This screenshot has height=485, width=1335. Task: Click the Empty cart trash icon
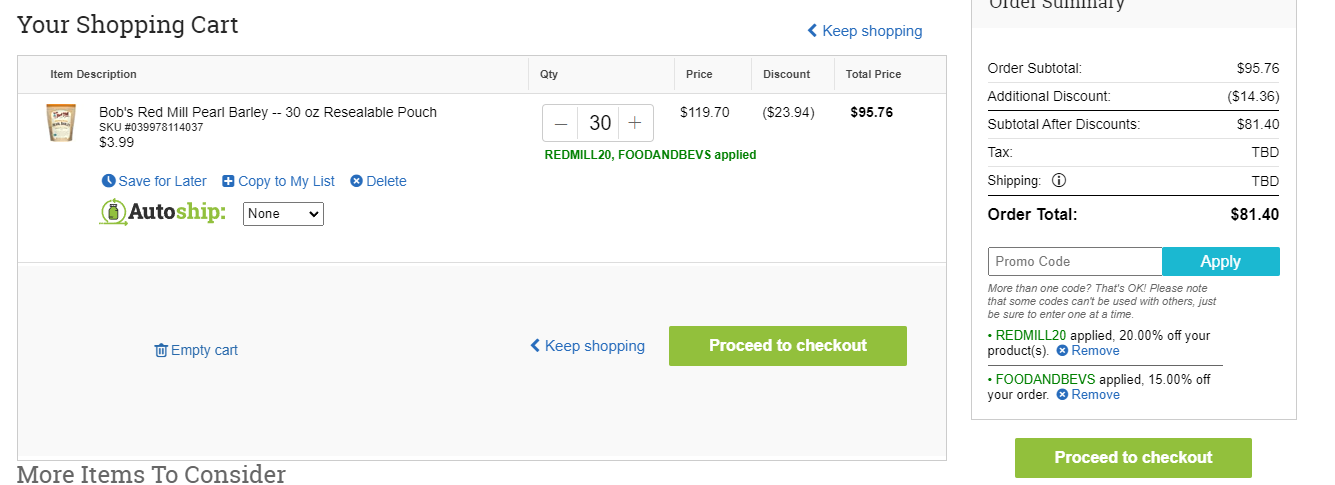(161, 350)
